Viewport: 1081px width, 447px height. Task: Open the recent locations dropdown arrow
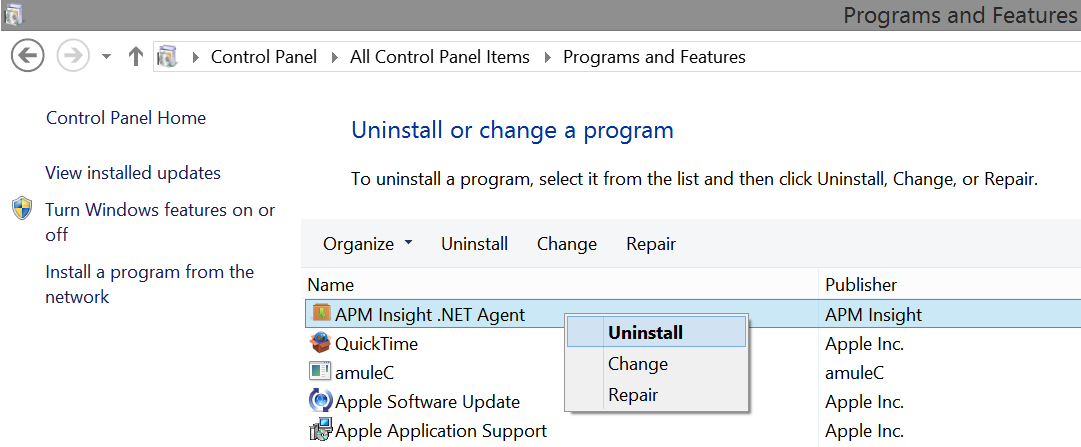107,57
